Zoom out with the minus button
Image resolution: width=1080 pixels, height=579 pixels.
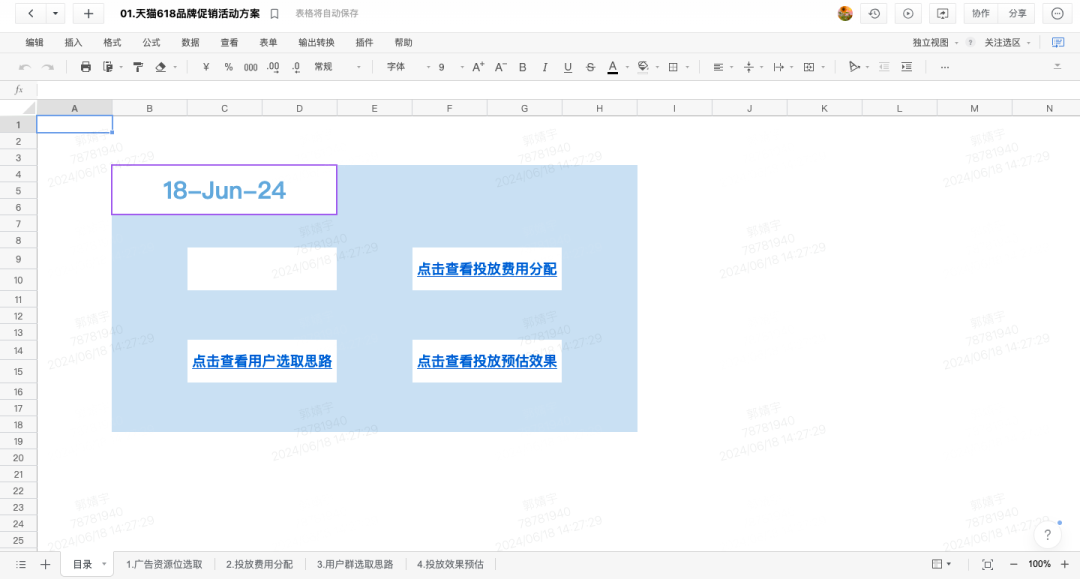click(x=1013, y=565)
